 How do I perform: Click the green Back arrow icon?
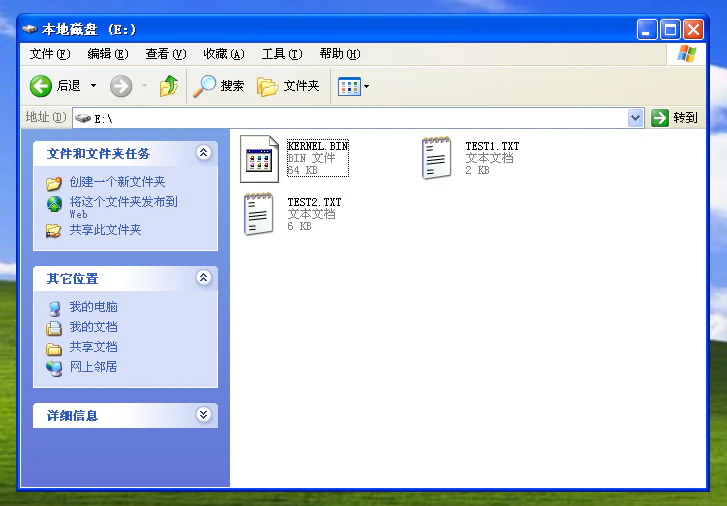click(40, 86)
